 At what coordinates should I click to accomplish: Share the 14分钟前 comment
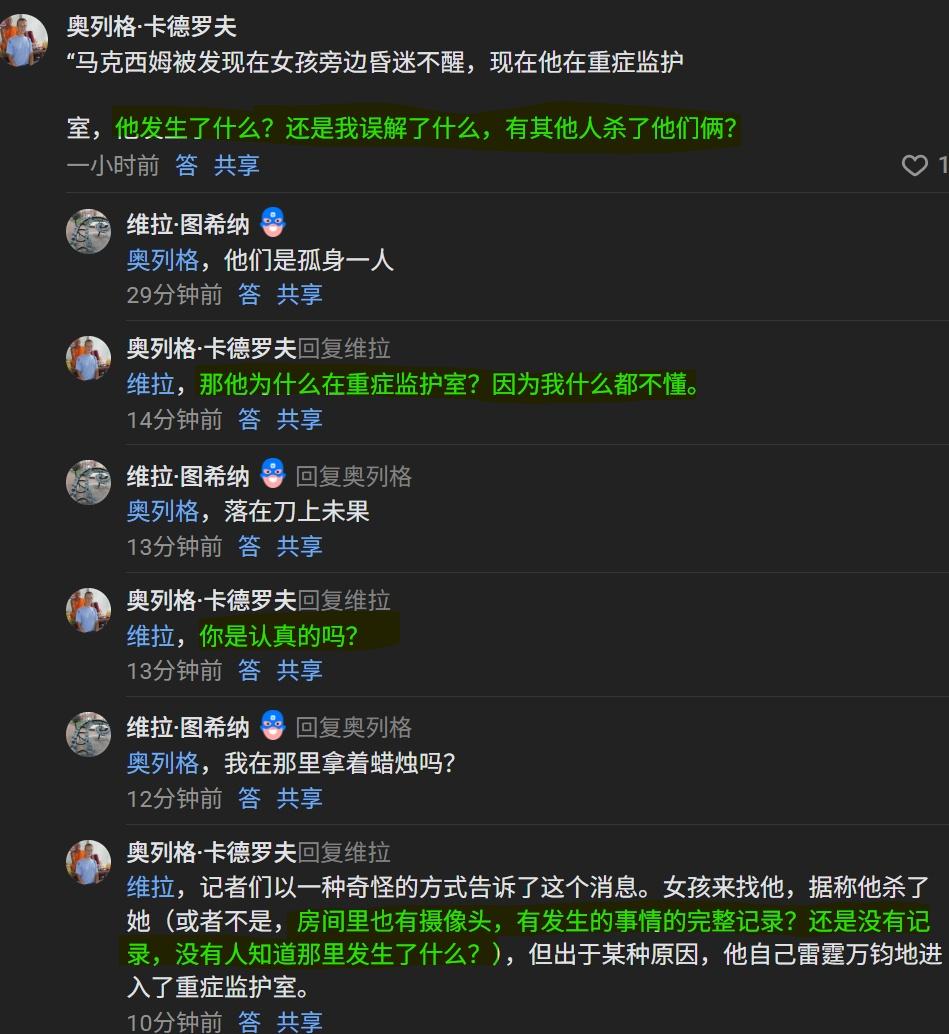pos(299,419)
